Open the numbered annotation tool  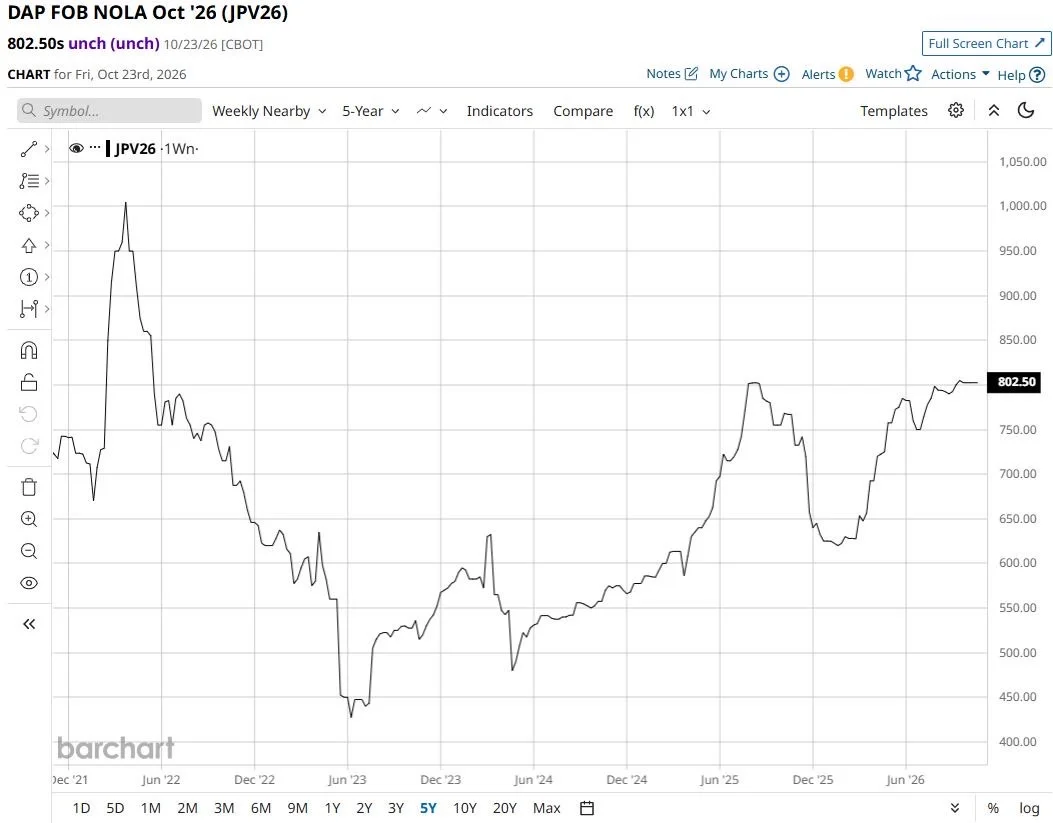29,277
